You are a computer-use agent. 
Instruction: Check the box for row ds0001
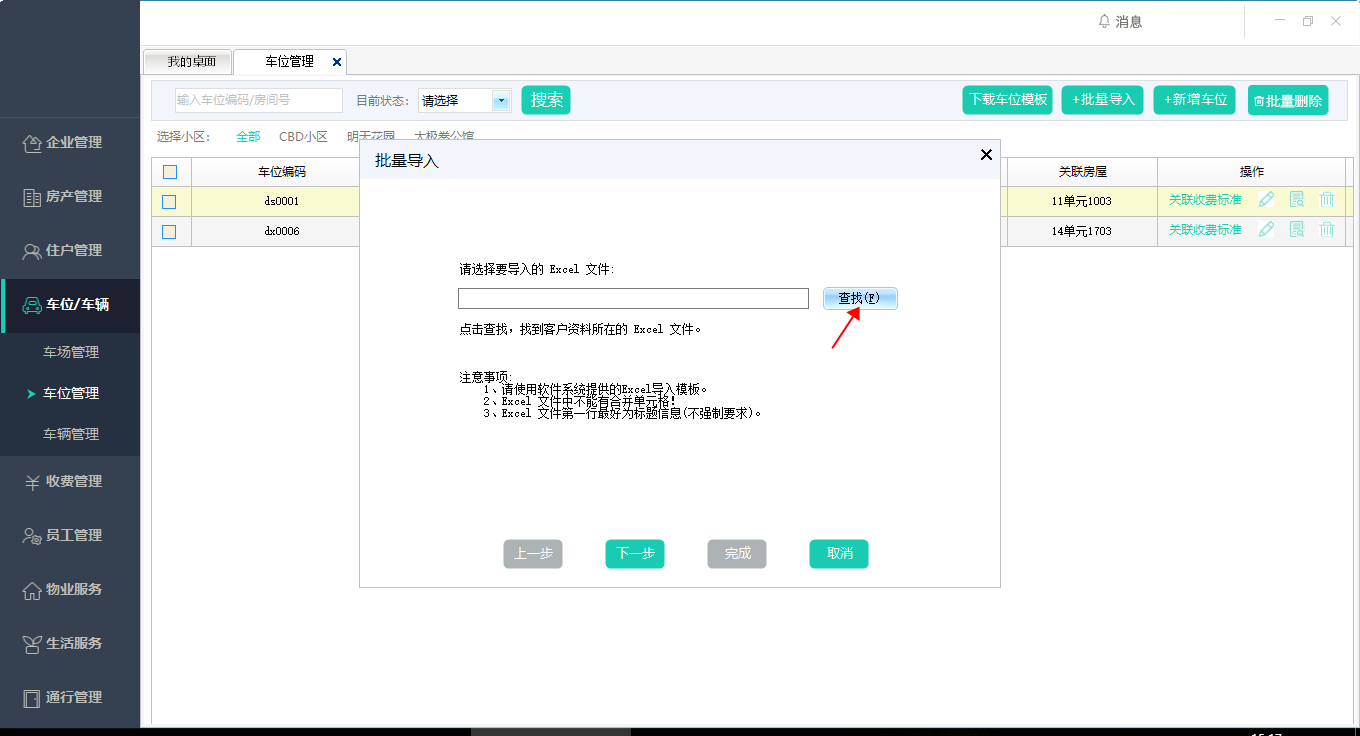click(x=169, y=202)
